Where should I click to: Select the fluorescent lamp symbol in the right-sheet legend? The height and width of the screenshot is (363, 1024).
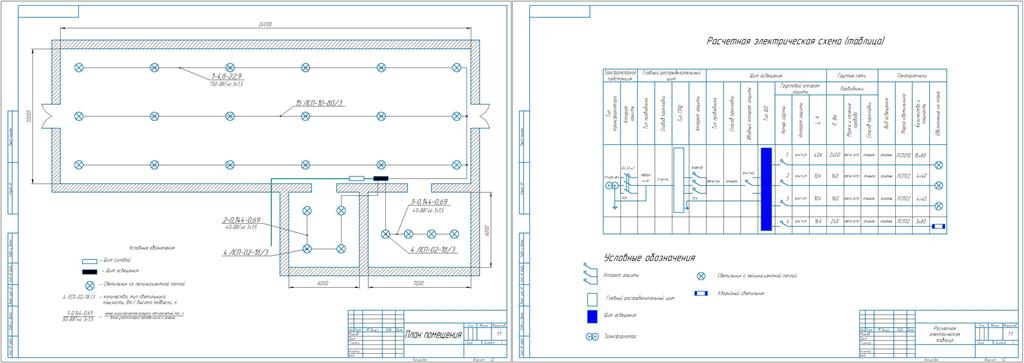[x=701, y=276]
